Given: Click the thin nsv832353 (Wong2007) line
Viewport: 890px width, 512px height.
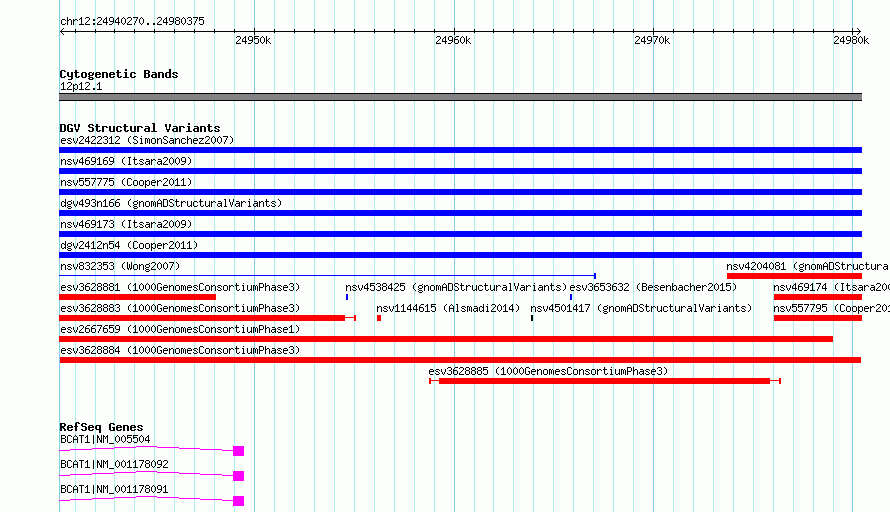Looking at the screenshot, I should coord(328,276).
